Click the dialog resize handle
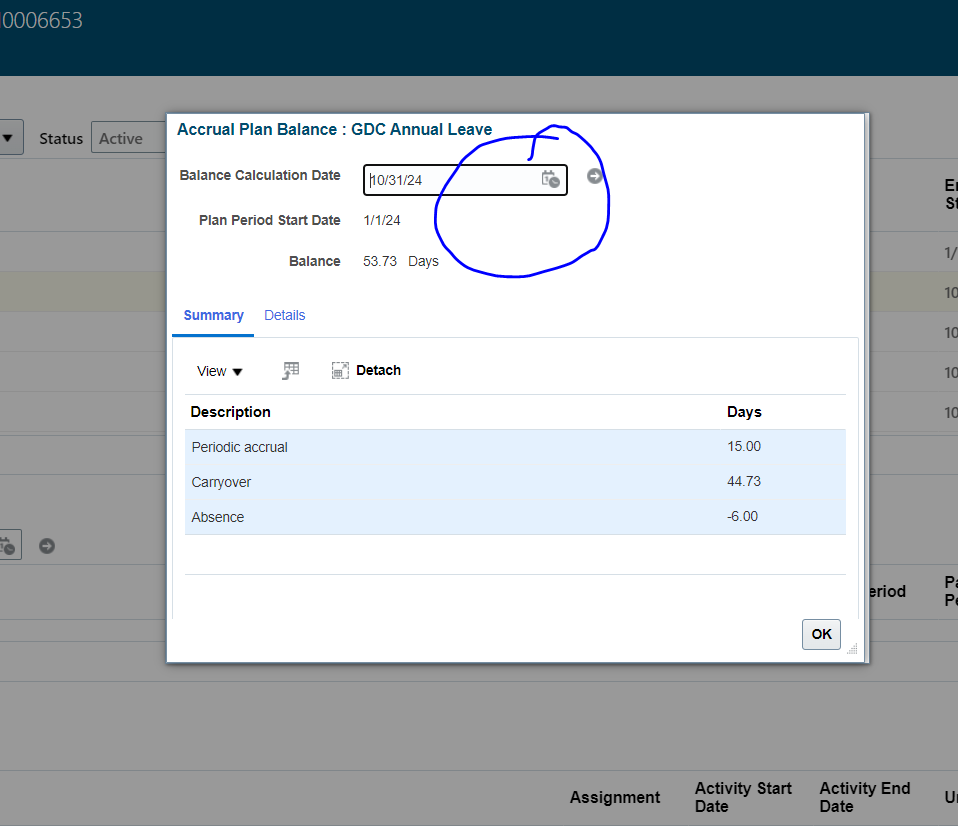The height and width of the screenshot is (826, 958). (x=852, y=649)
